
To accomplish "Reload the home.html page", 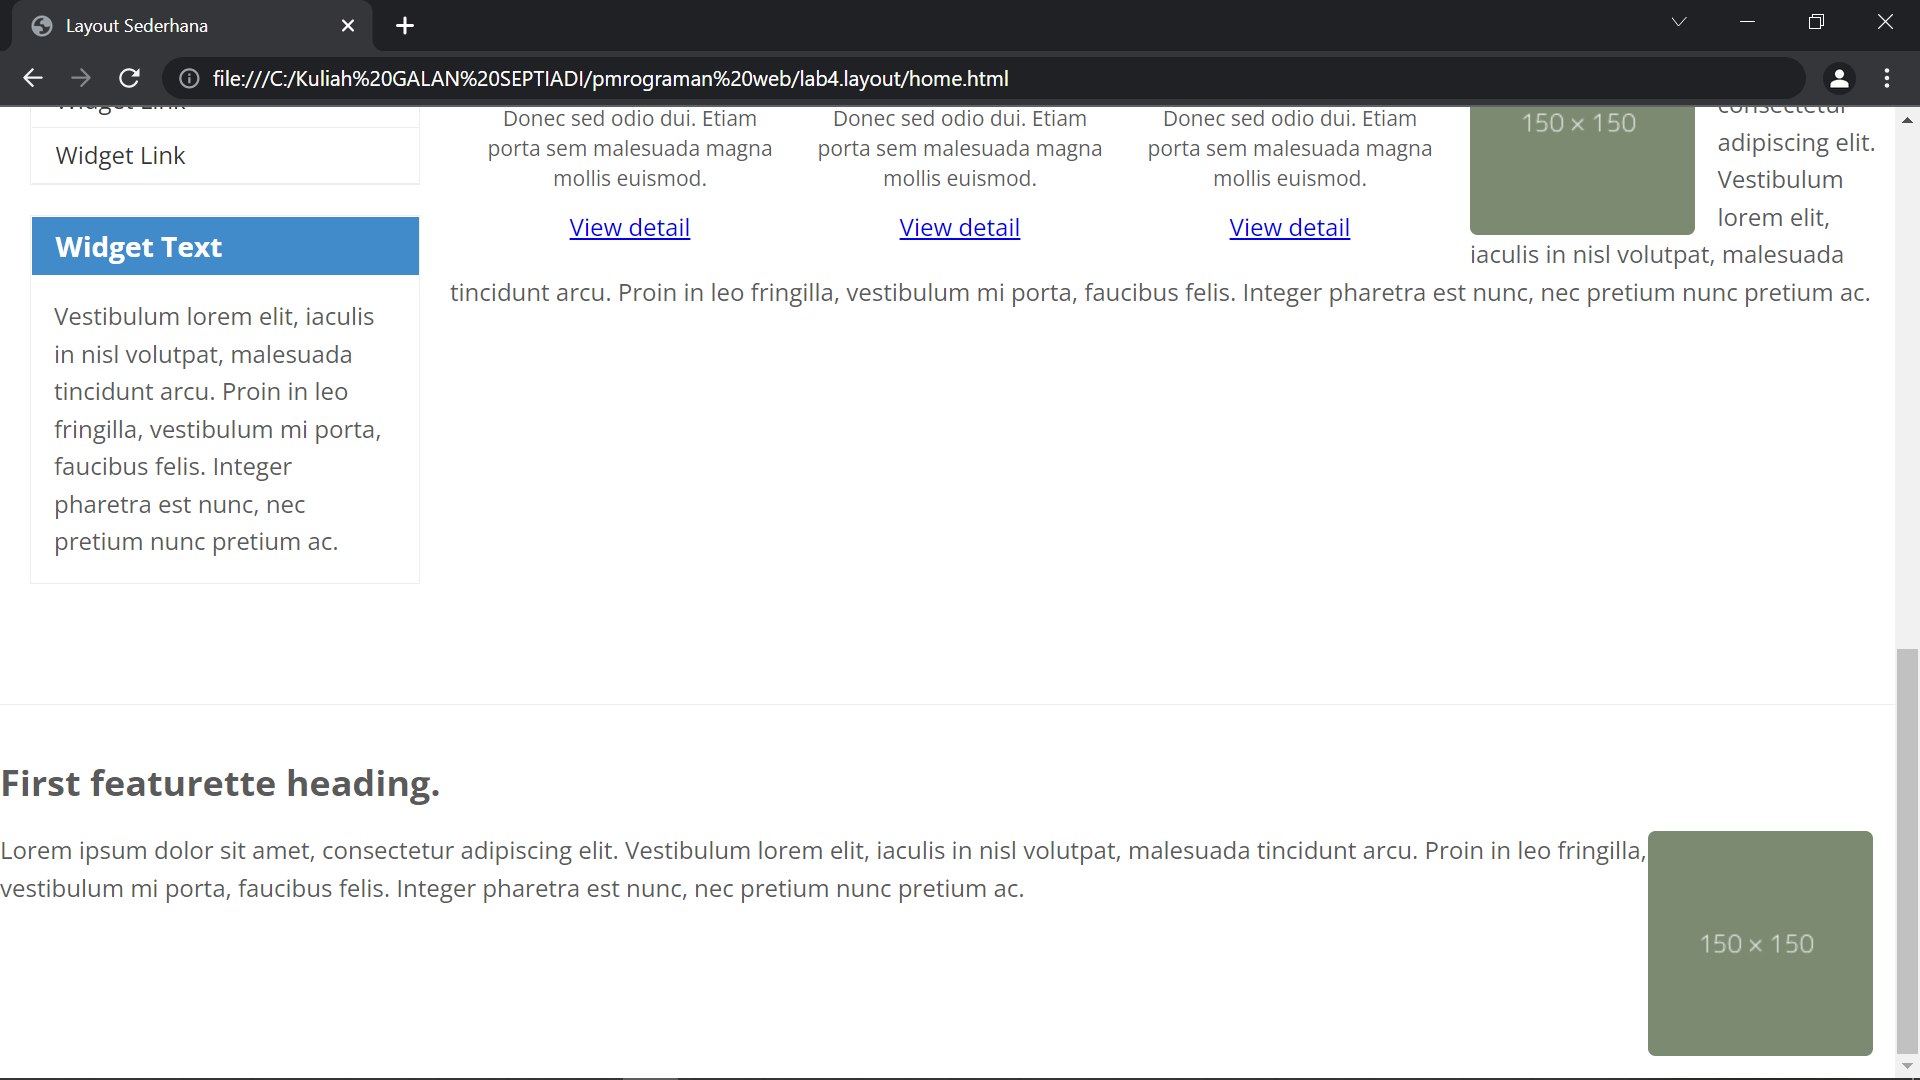I will pos(129,78).
